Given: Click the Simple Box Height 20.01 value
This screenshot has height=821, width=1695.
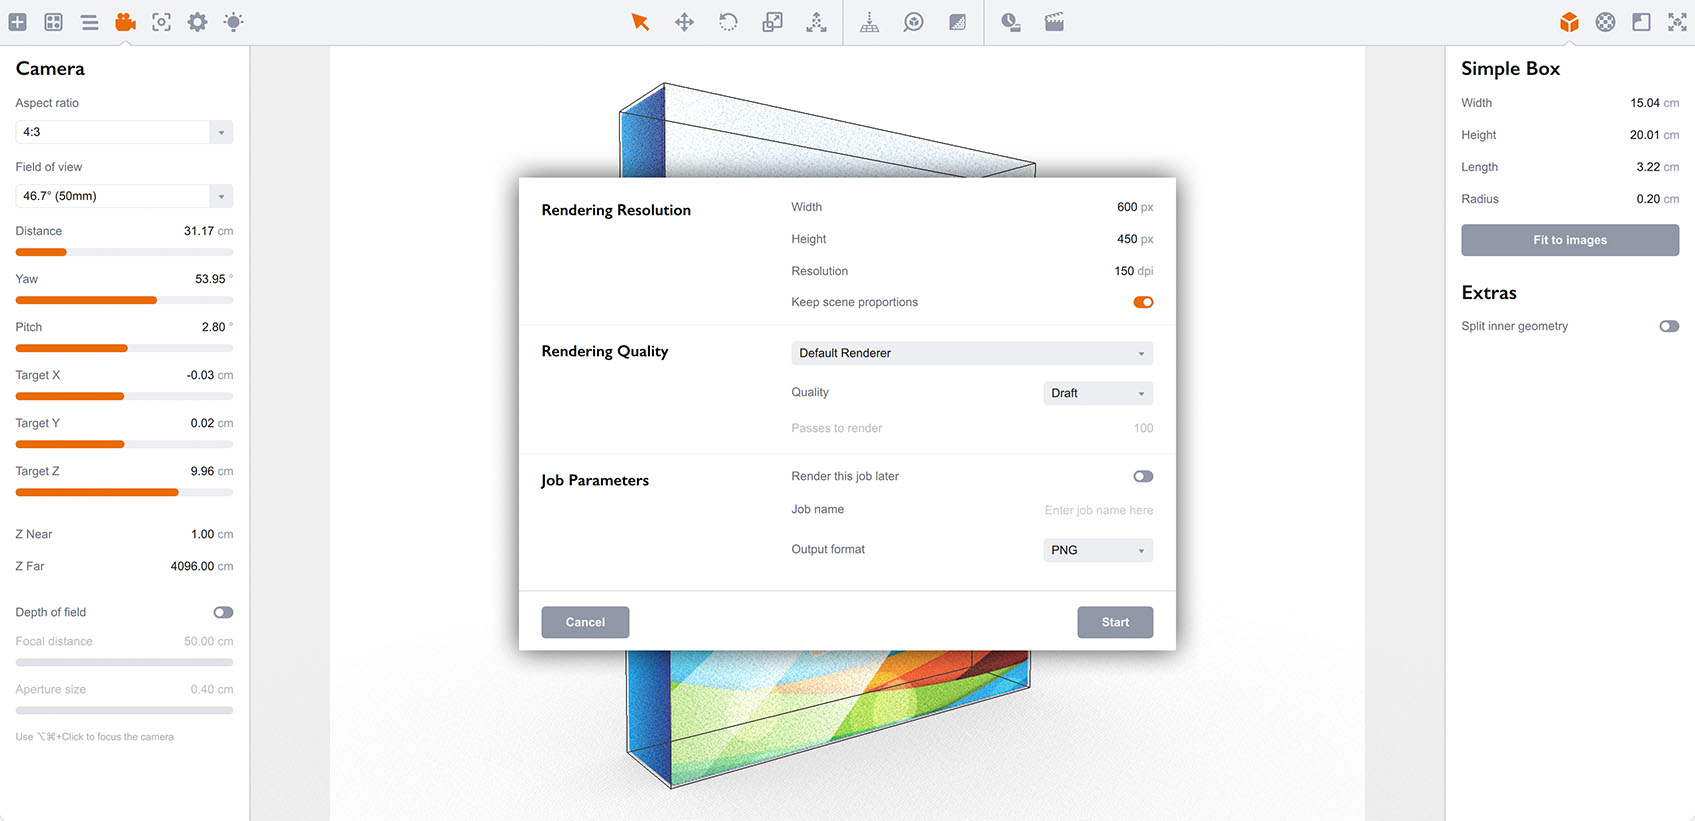Looking at the screenshot, I should 1645,135.
